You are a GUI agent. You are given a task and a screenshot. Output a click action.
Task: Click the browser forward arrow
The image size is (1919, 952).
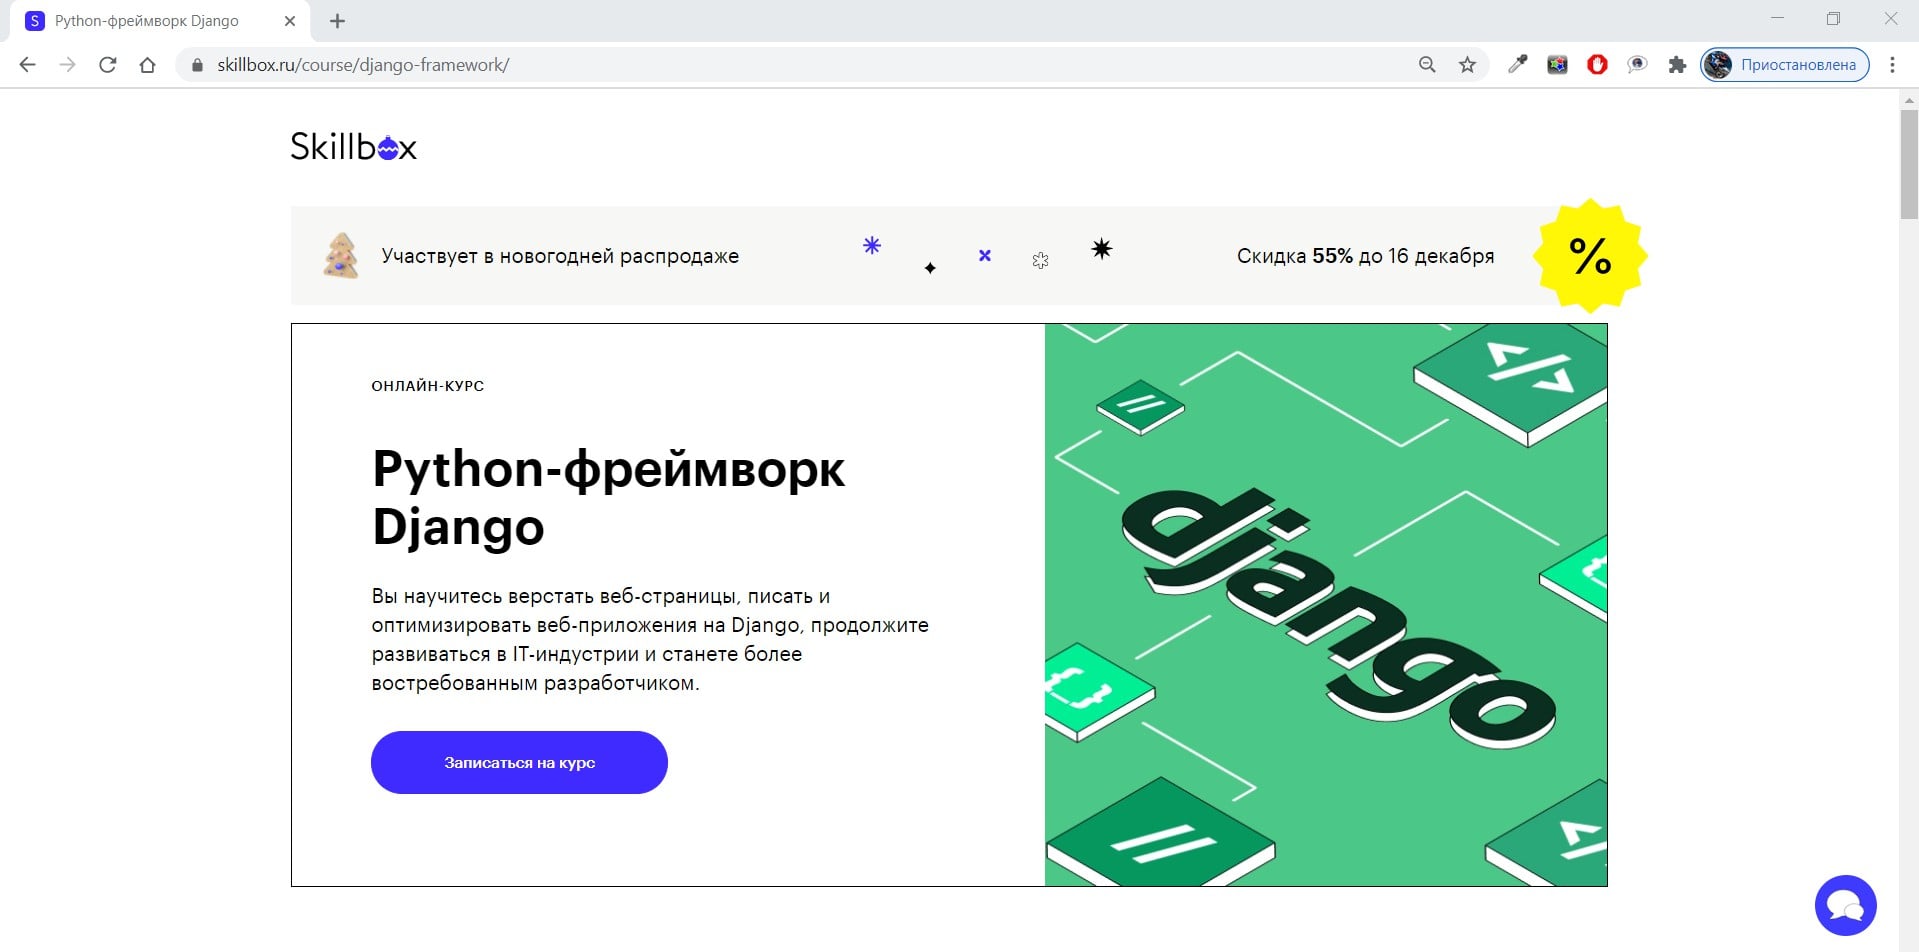67,65
